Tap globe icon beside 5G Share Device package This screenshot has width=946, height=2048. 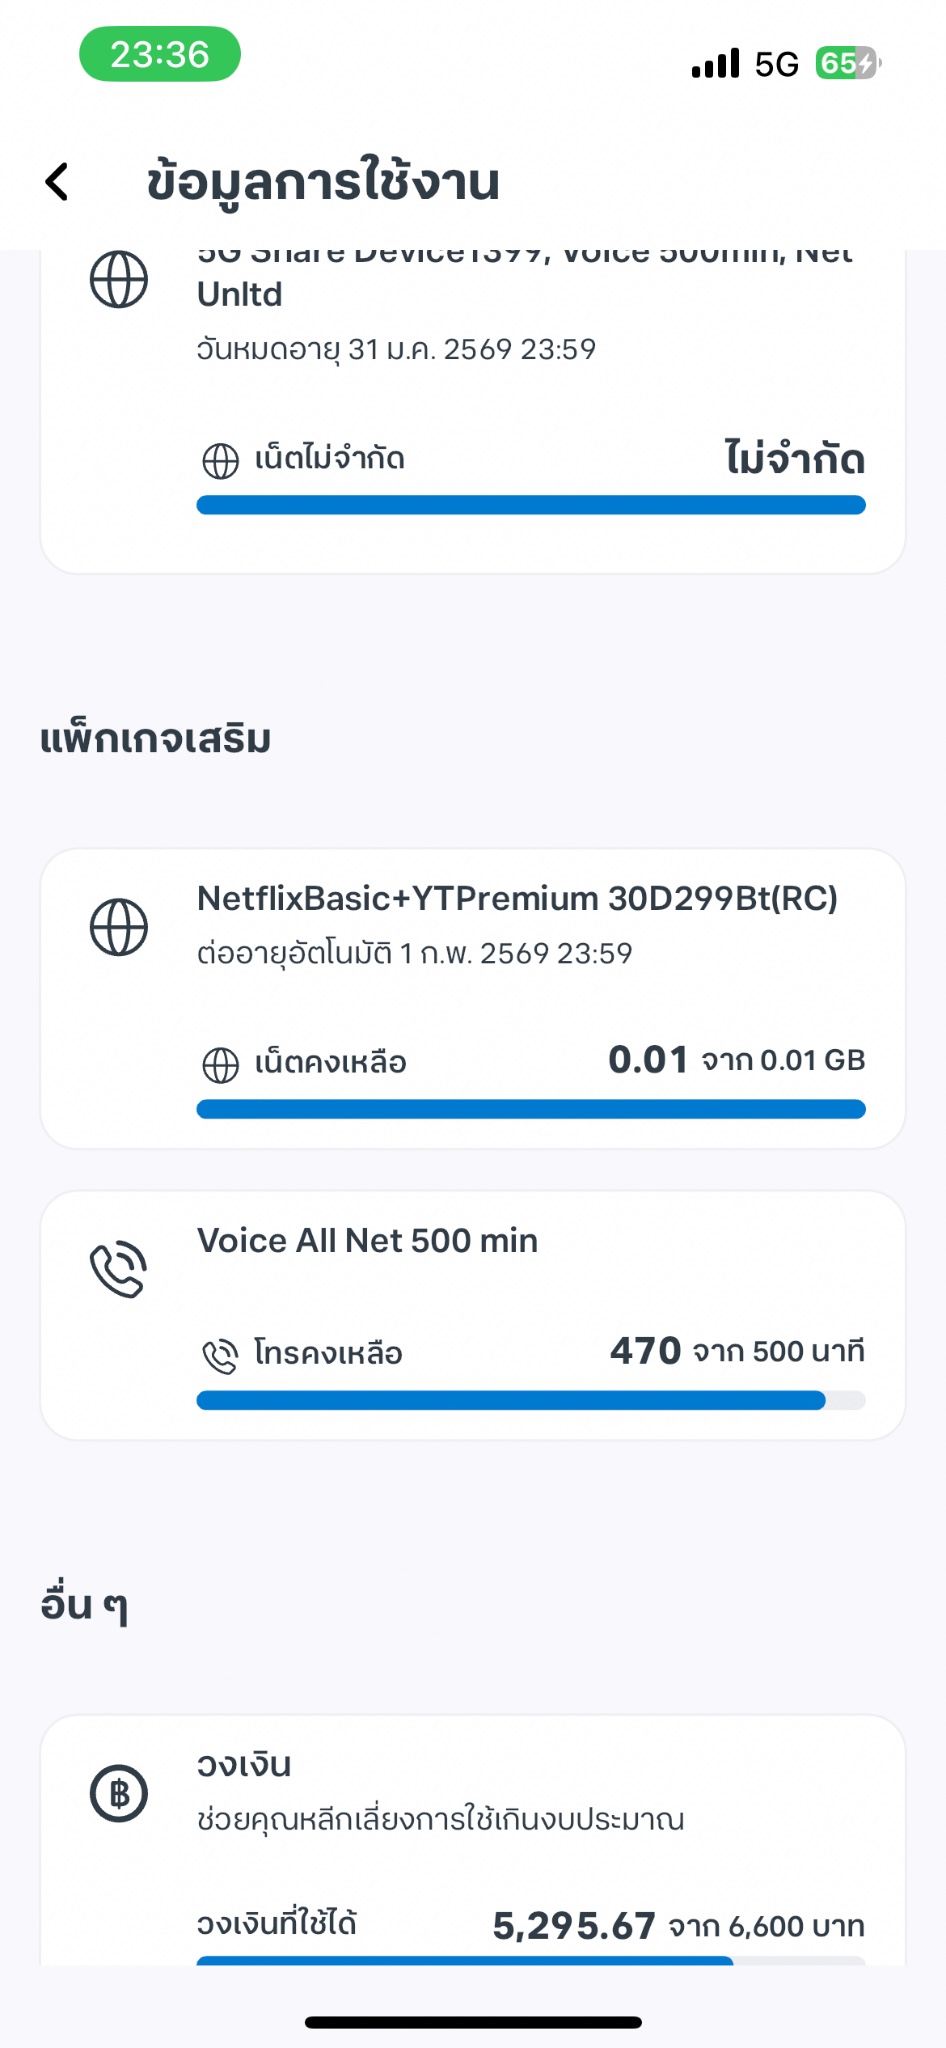pyautogui.click(x=119, y=279)
